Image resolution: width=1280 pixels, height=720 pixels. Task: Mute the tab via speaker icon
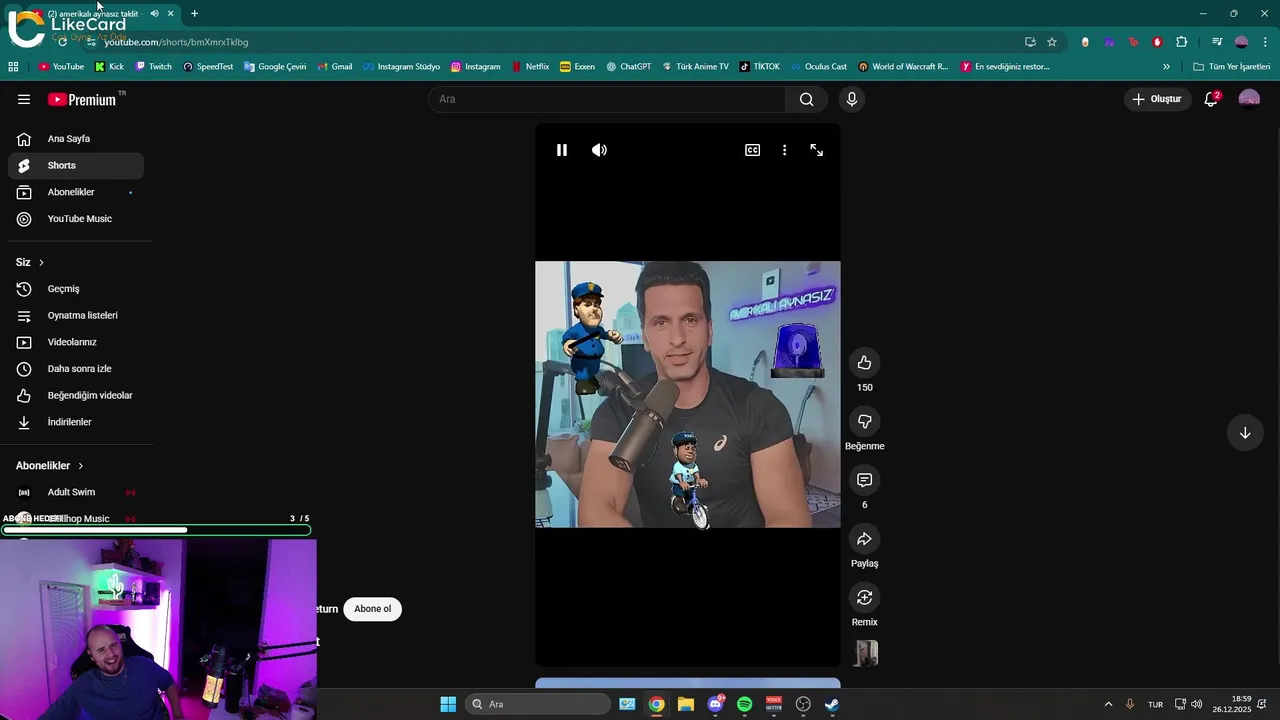(154, 14)
